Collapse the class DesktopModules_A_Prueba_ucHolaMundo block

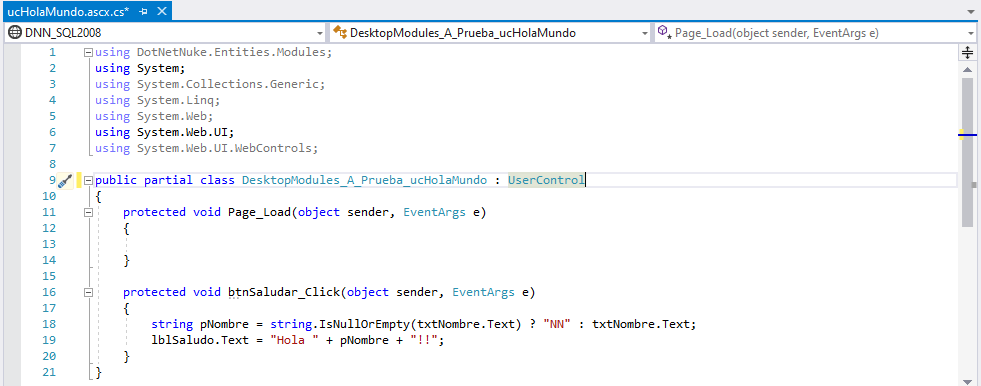88,181
